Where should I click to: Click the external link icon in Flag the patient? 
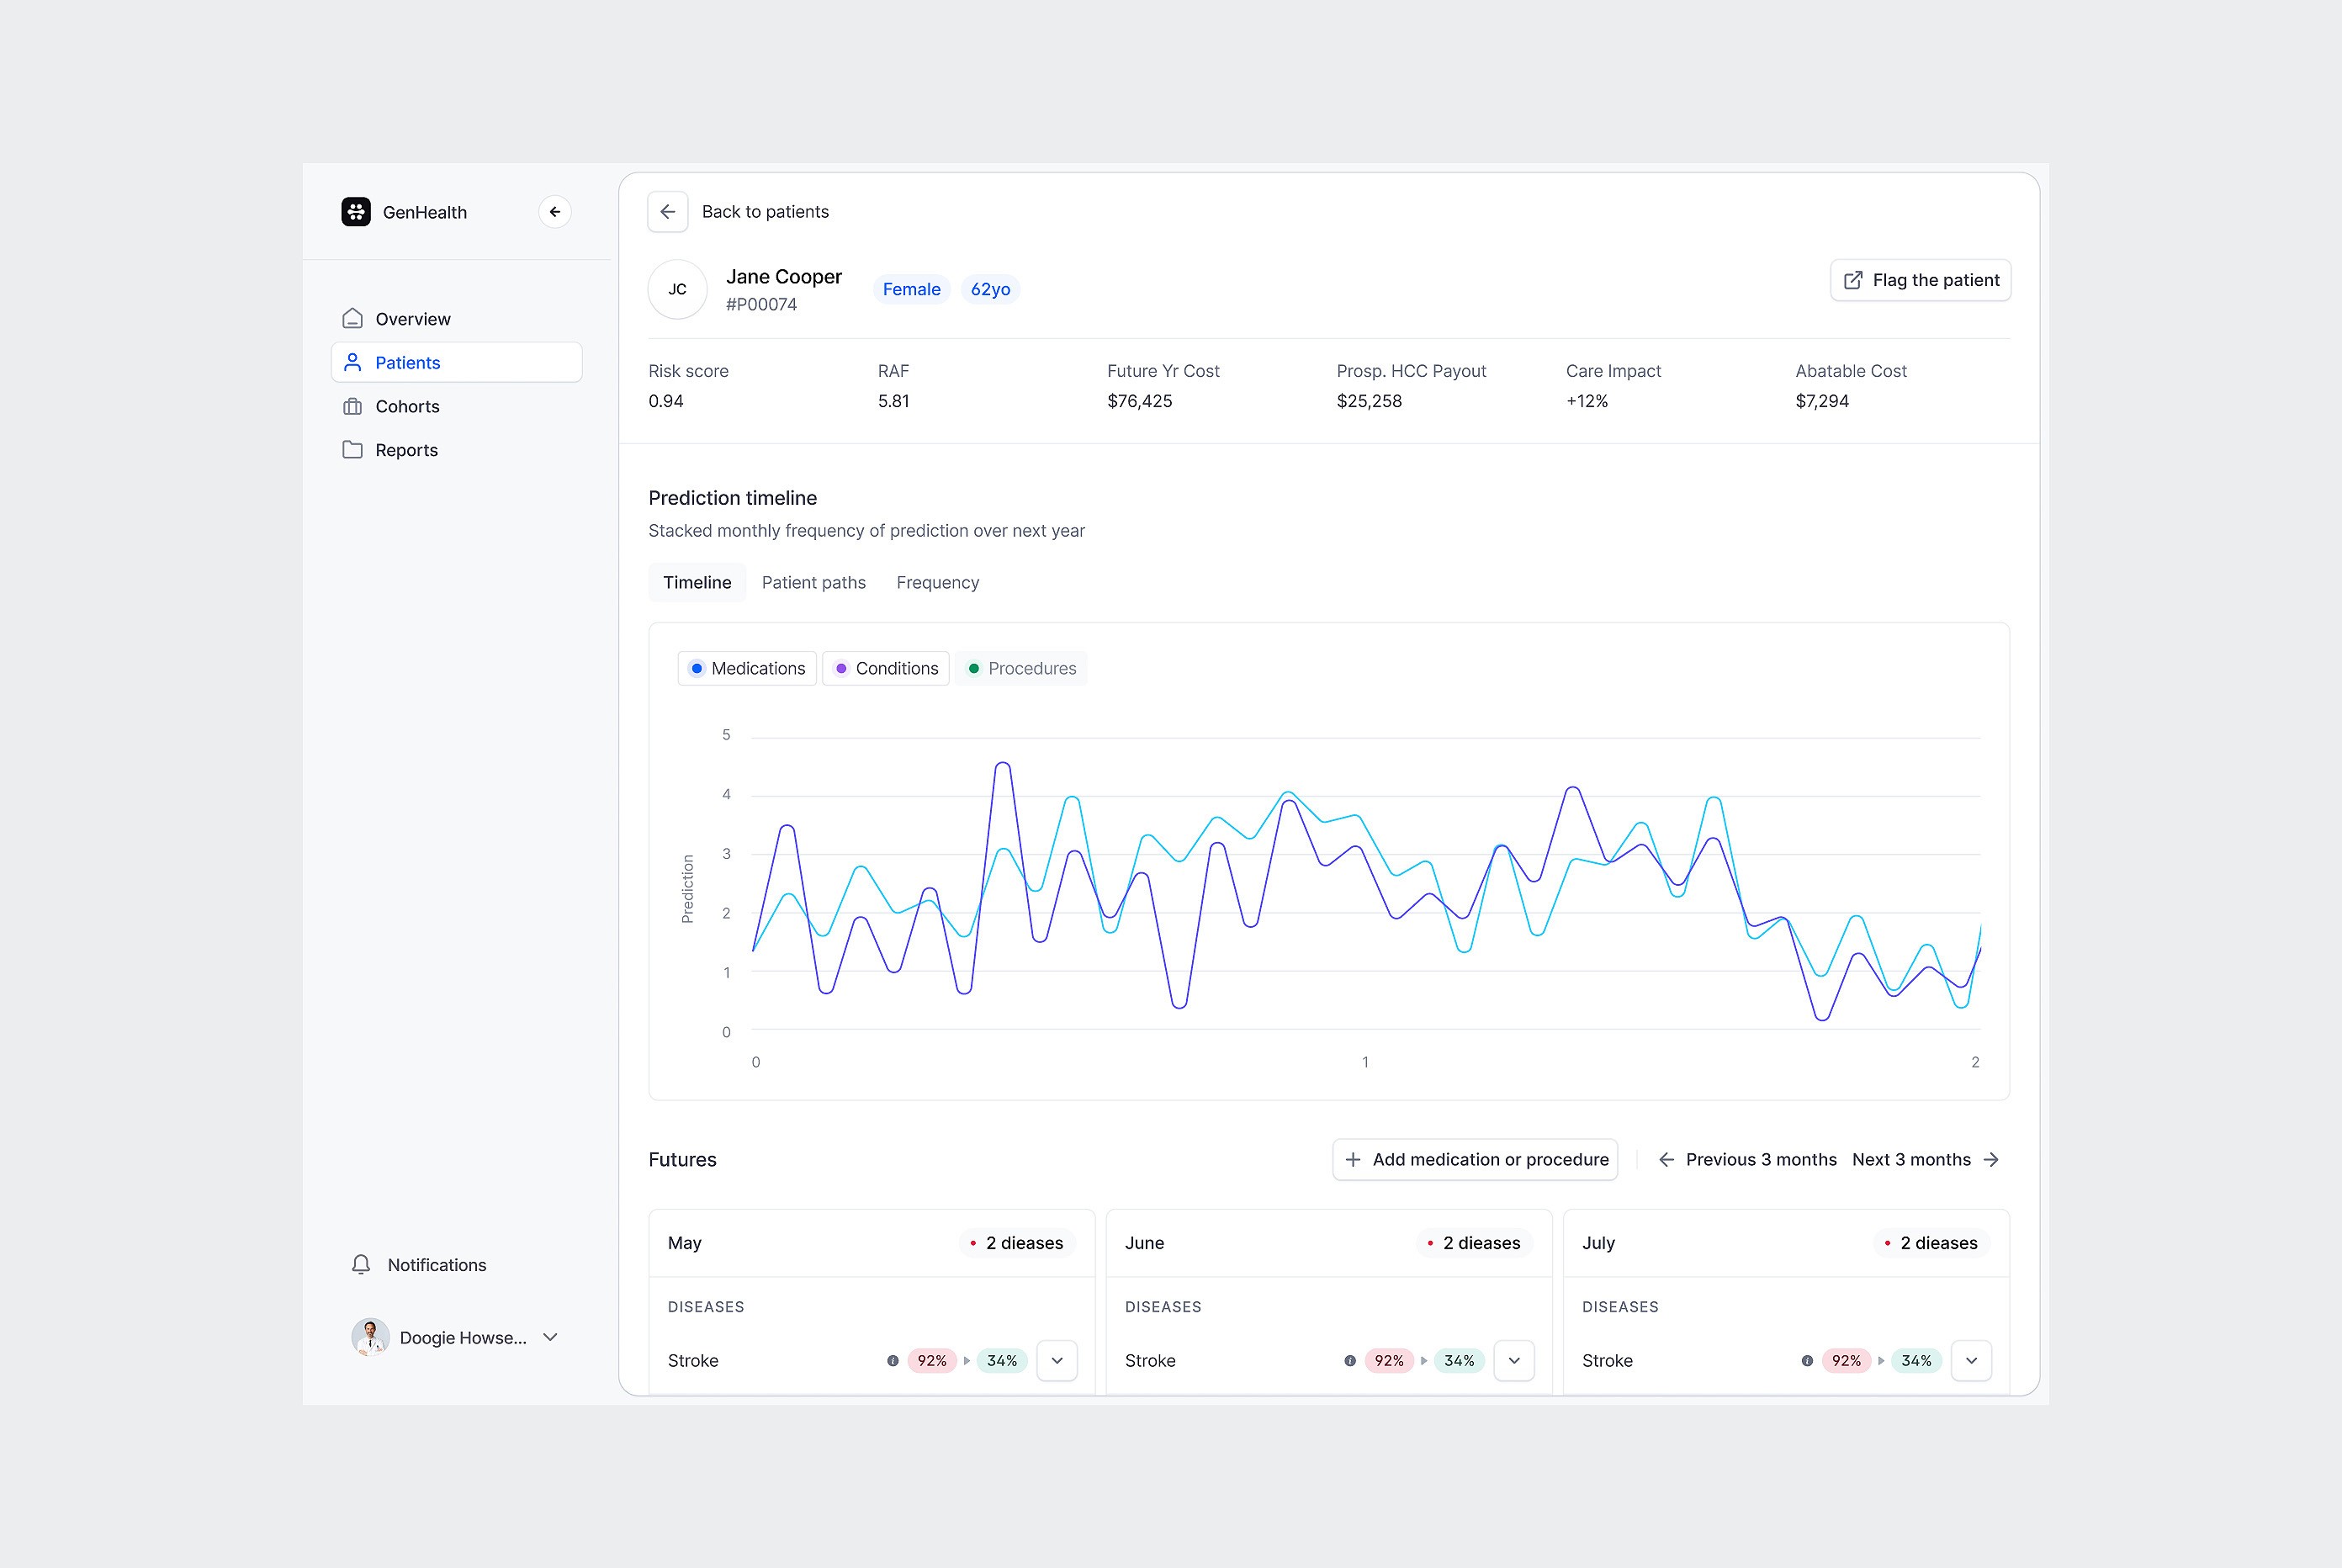click(1853, 280)
